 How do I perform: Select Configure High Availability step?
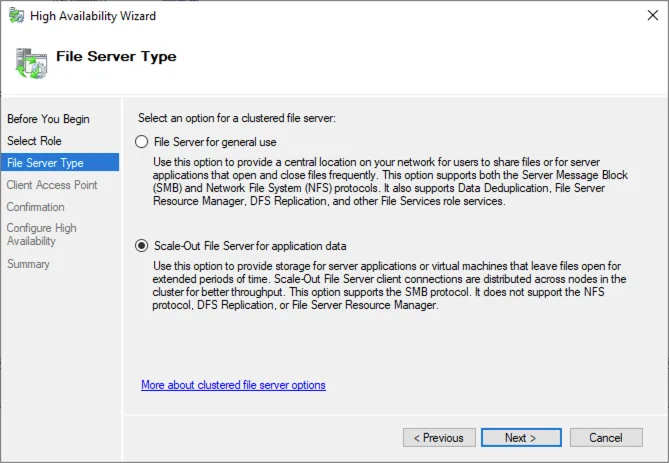(x=42, y=235)
